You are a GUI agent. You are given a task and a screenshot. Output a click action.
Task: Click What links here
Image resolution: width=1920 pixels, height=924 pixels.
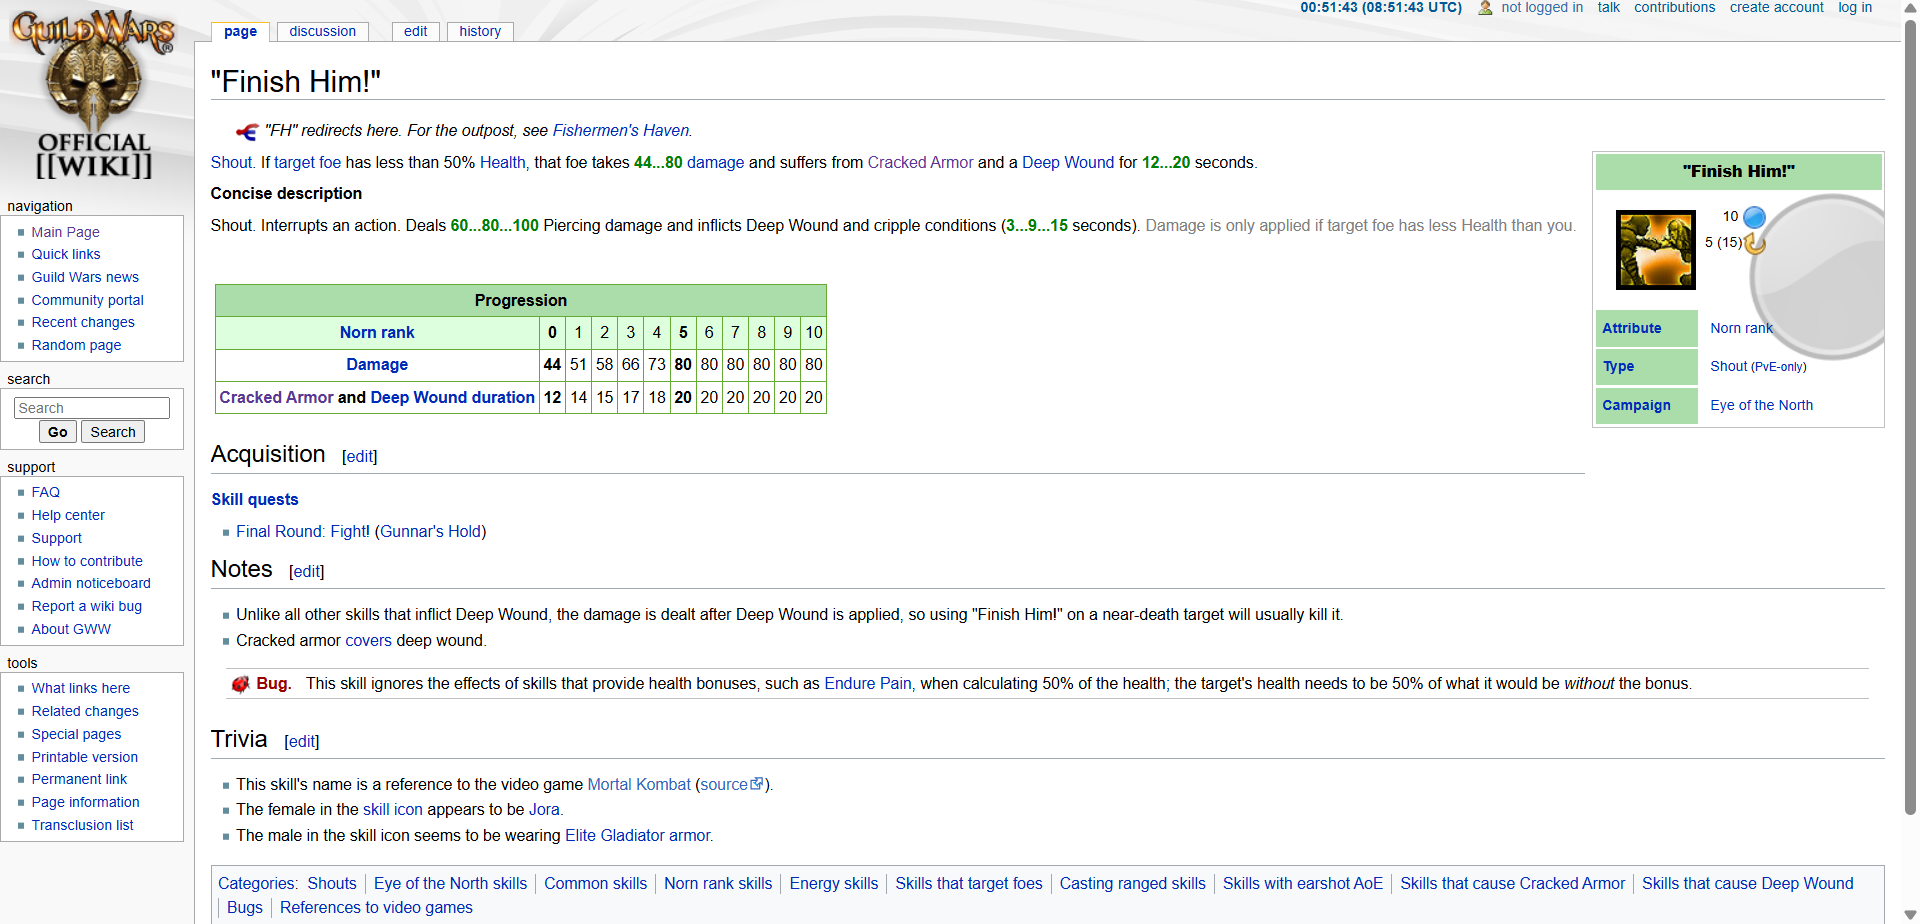80,688
